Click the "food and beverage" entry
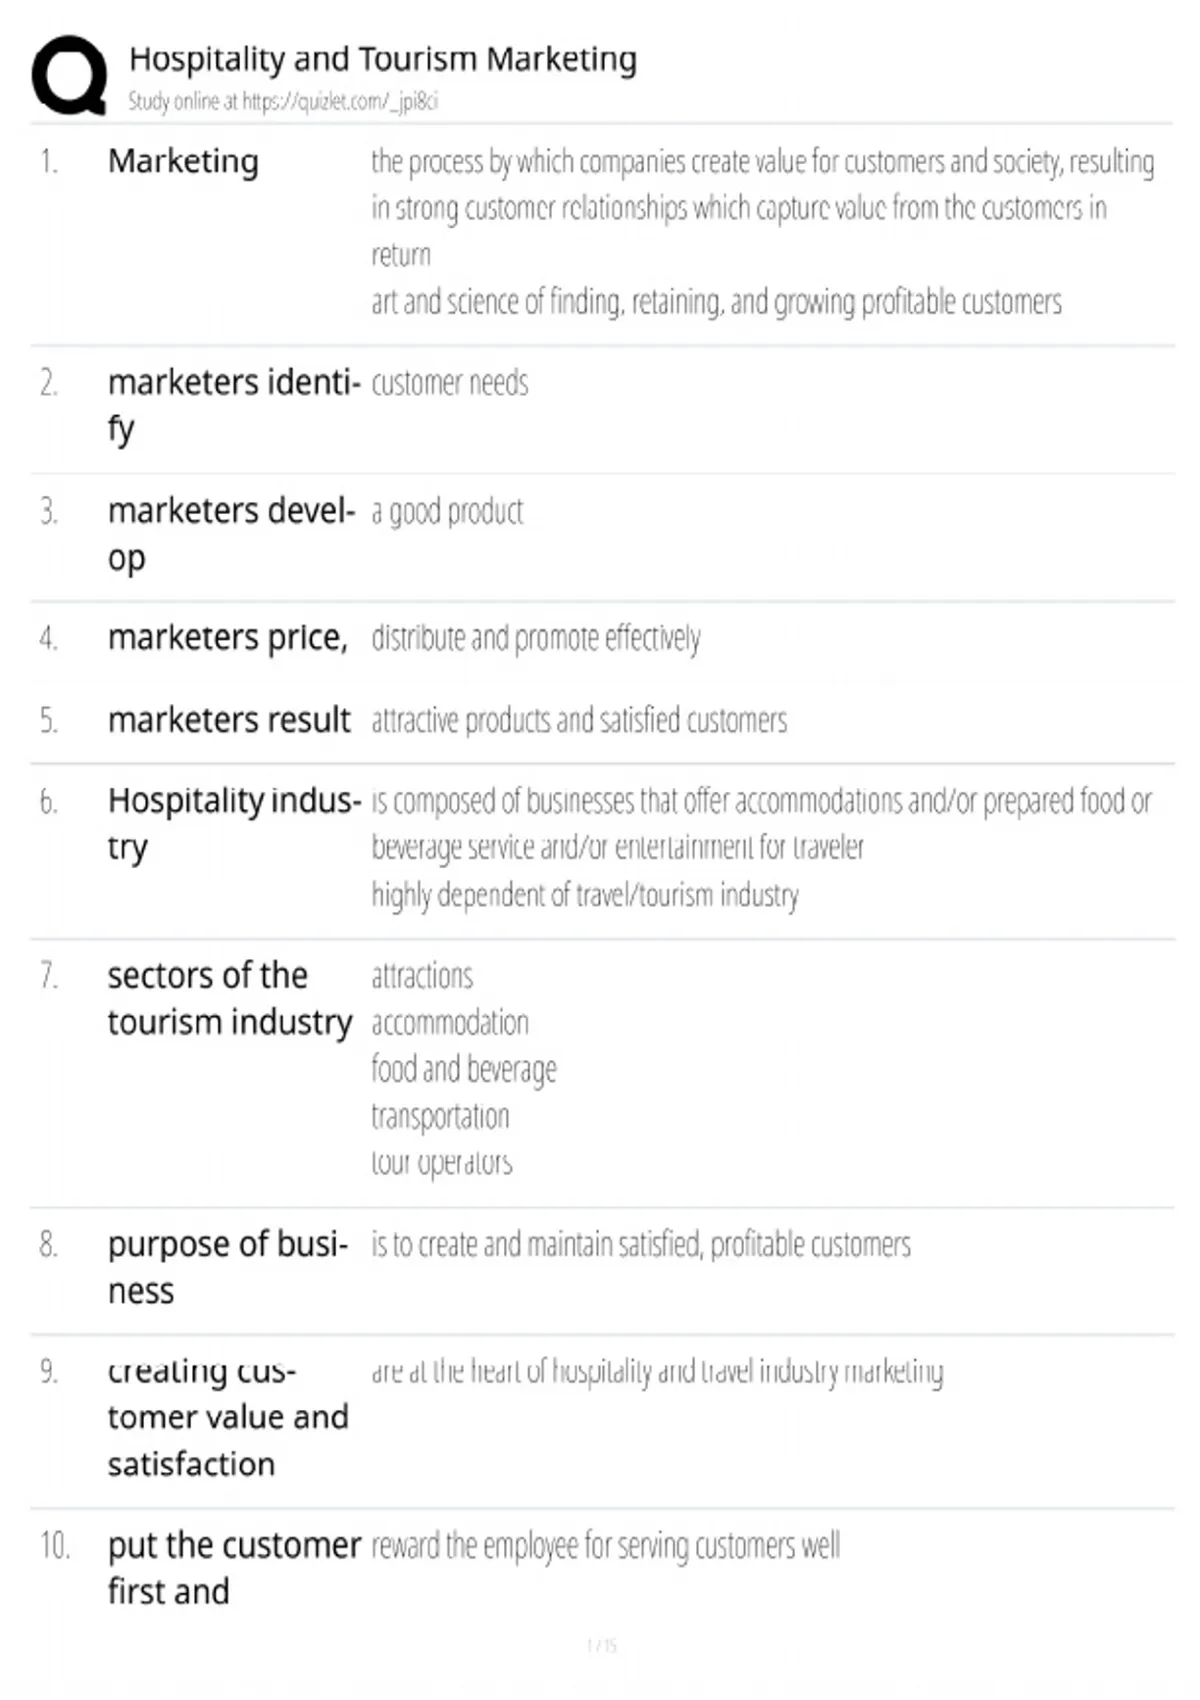Image resolution: width=1200 pixels, height=1700 pixels. point(464,1069)
